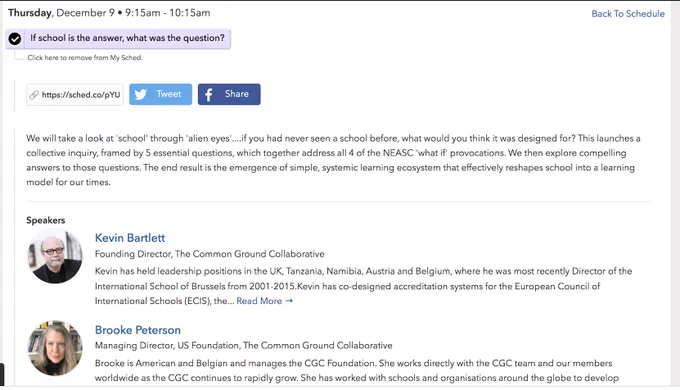Uncheck the session checkmark circle icon
The height and width of the screenshot is (390, 680).
(15, 39)
